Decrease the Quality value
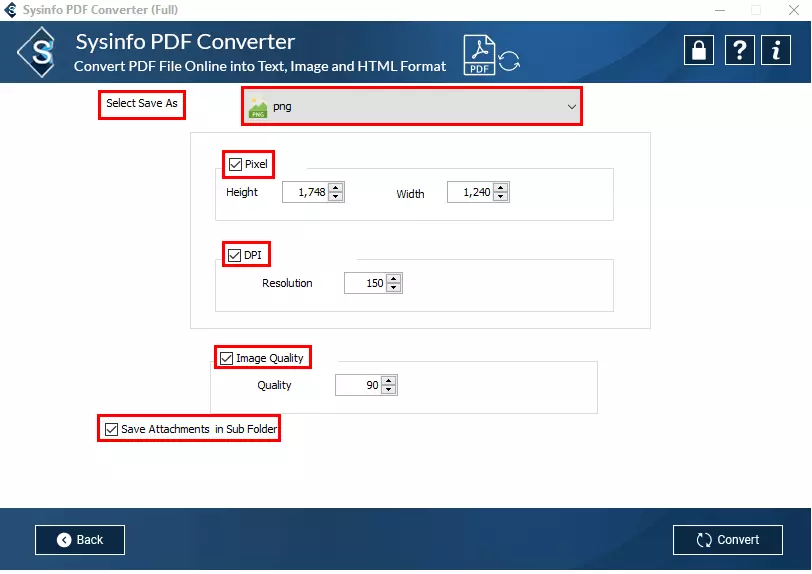Image resolution: width=812 pixels, height=574 pixels. click(x=389, y=390)
